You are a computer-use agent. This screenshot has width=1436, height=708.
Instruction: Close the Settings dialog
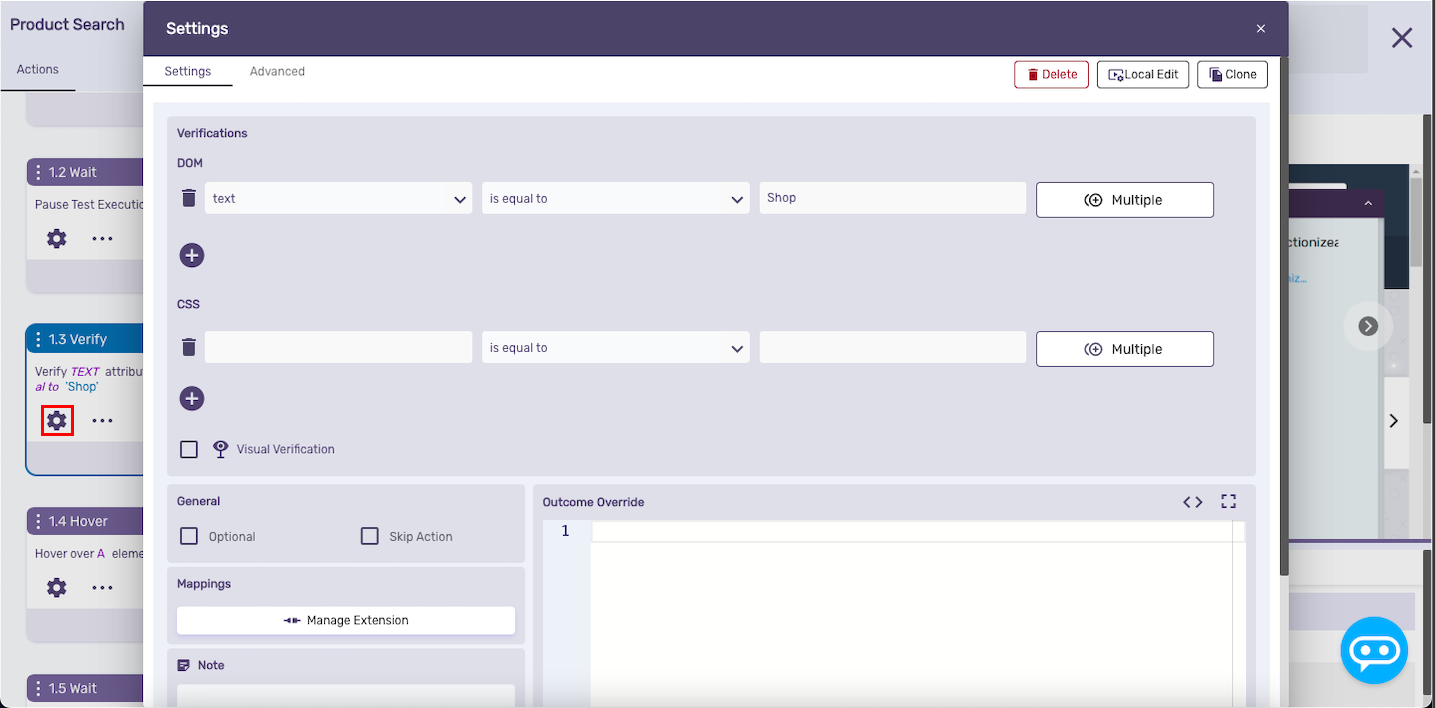1261,29
